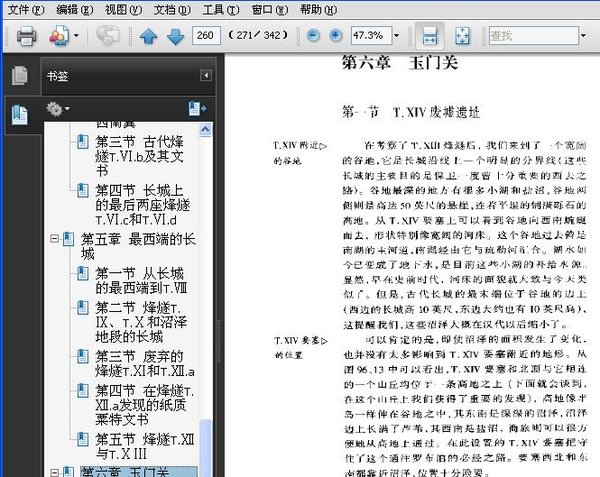This screenshot has height=477, width=600.
Task: Click bookmark icon beside 第三节 古代烽燧
Action: point(83,142)
